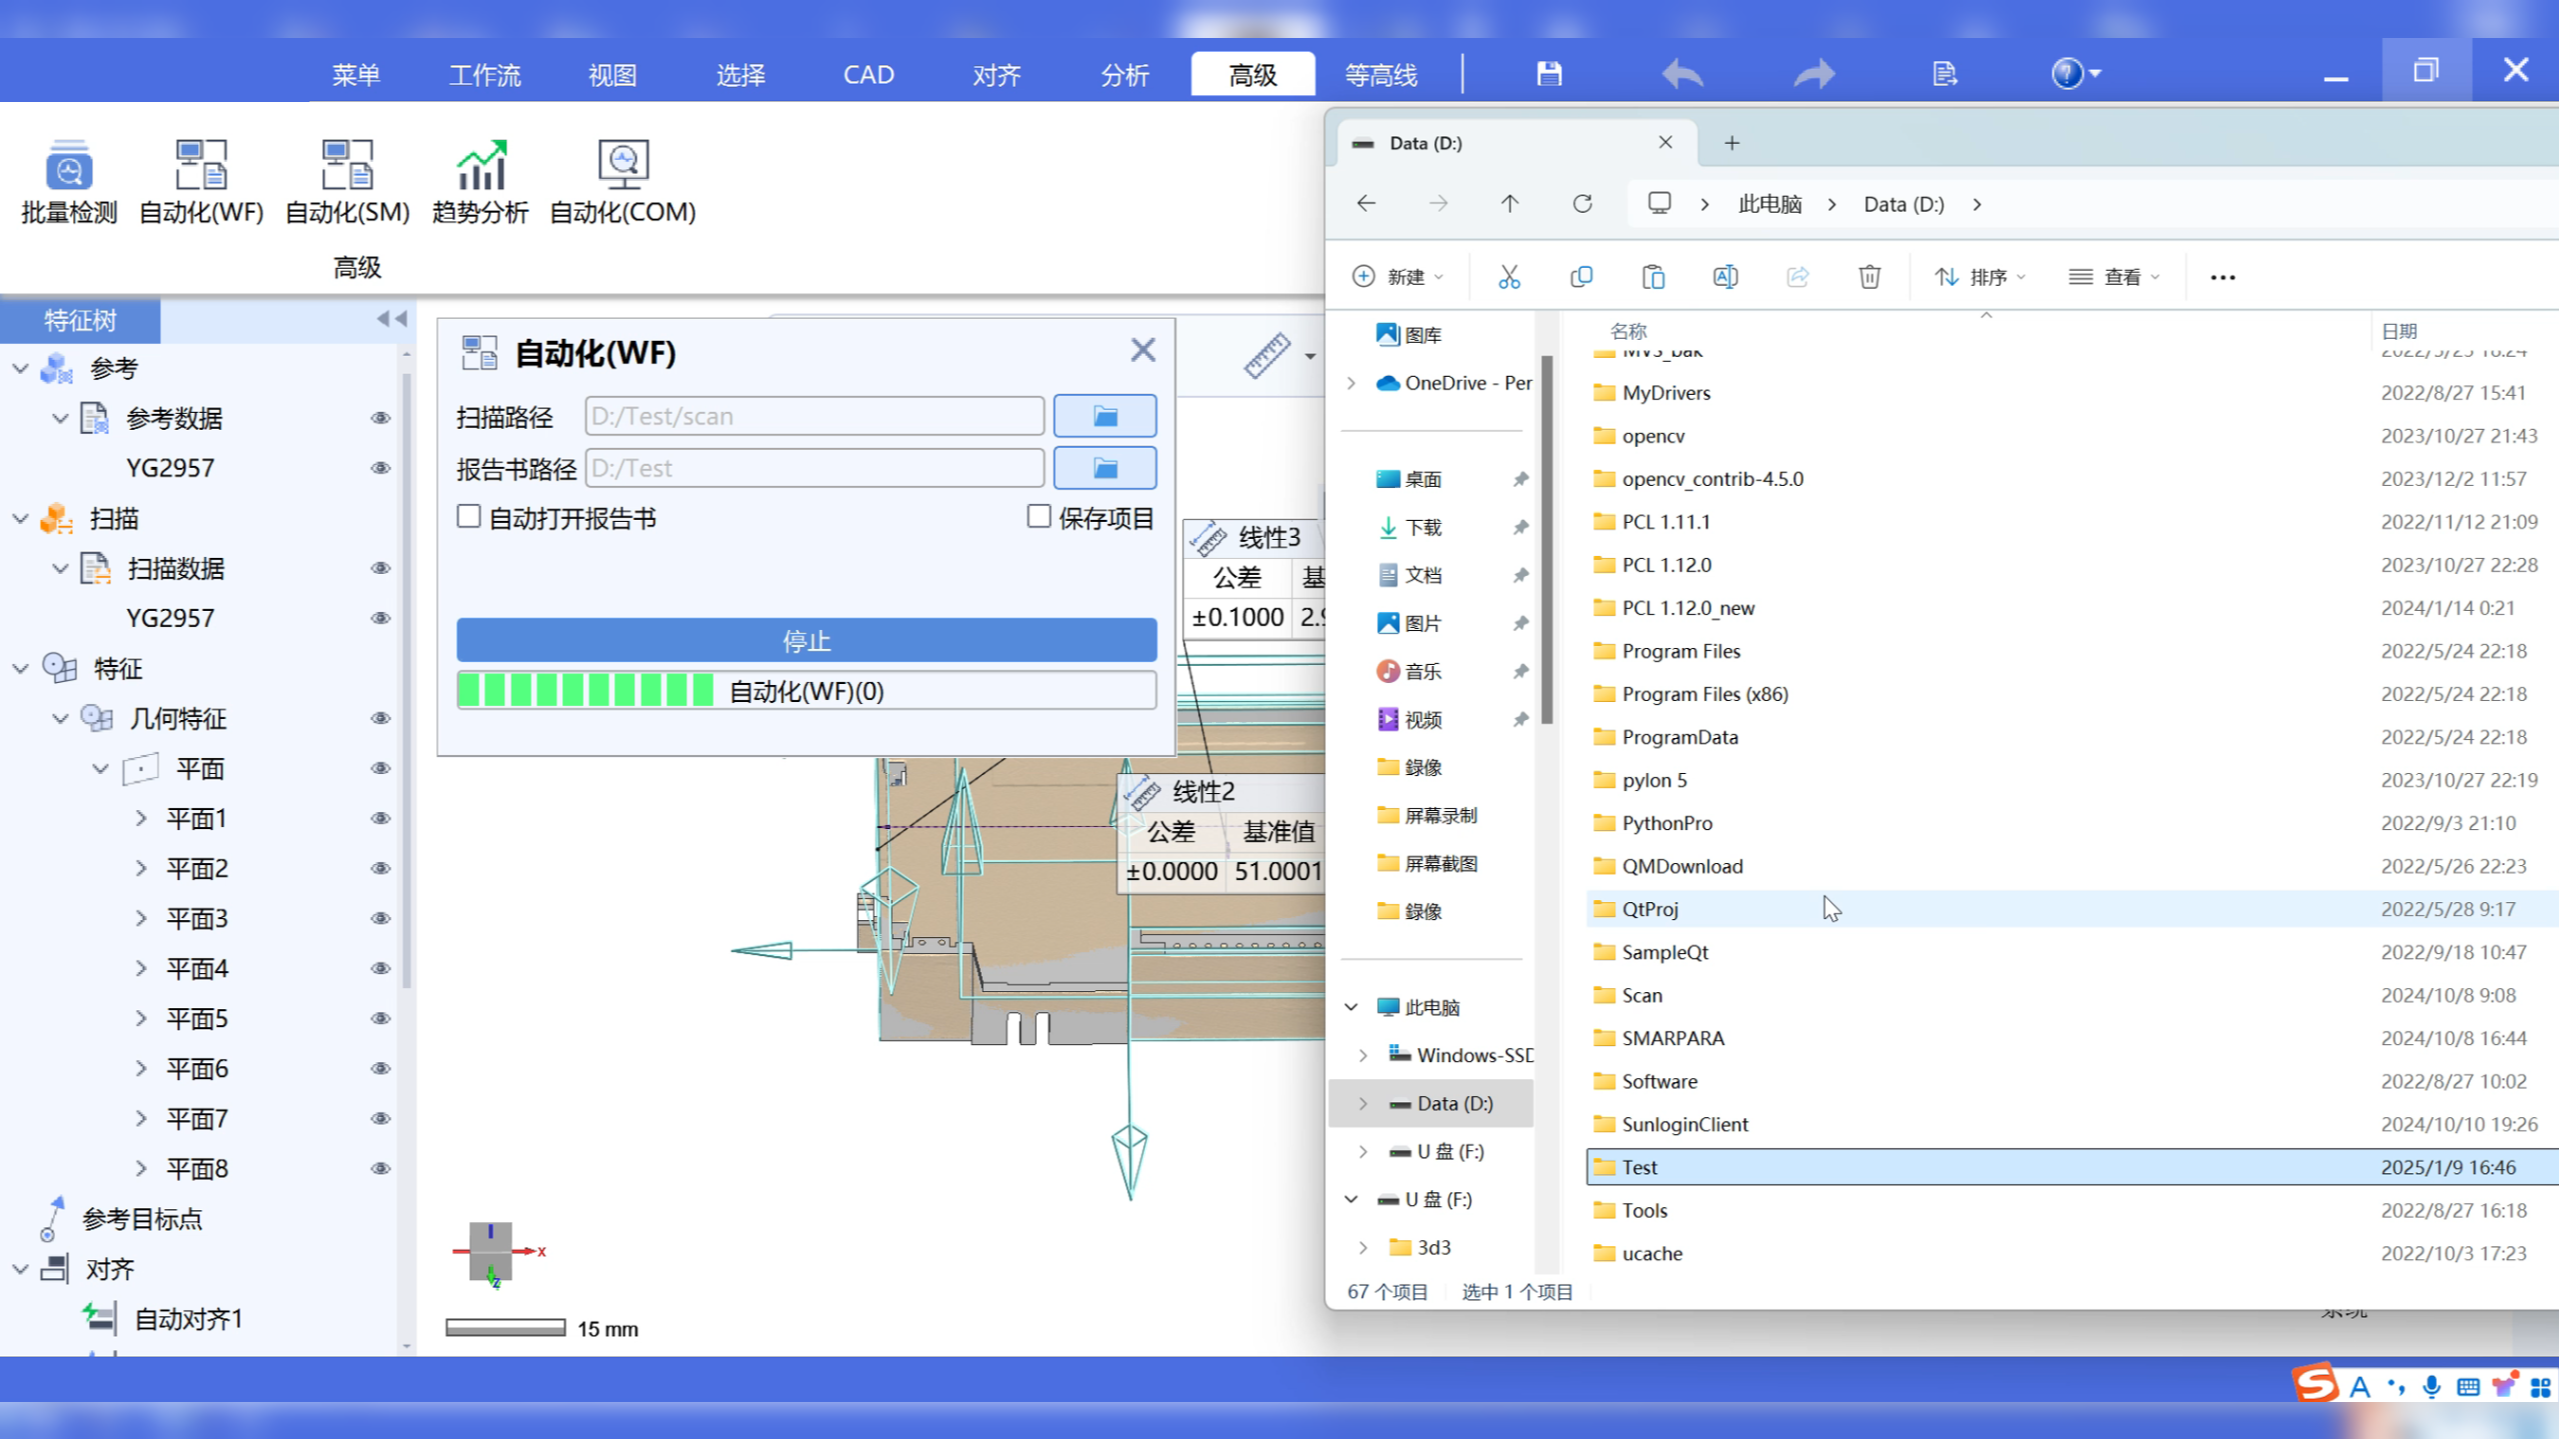Viewport: 2559px width, 1439px height.
Task: Click the save icon in the title bar
Action: (x=1549, y=73)
